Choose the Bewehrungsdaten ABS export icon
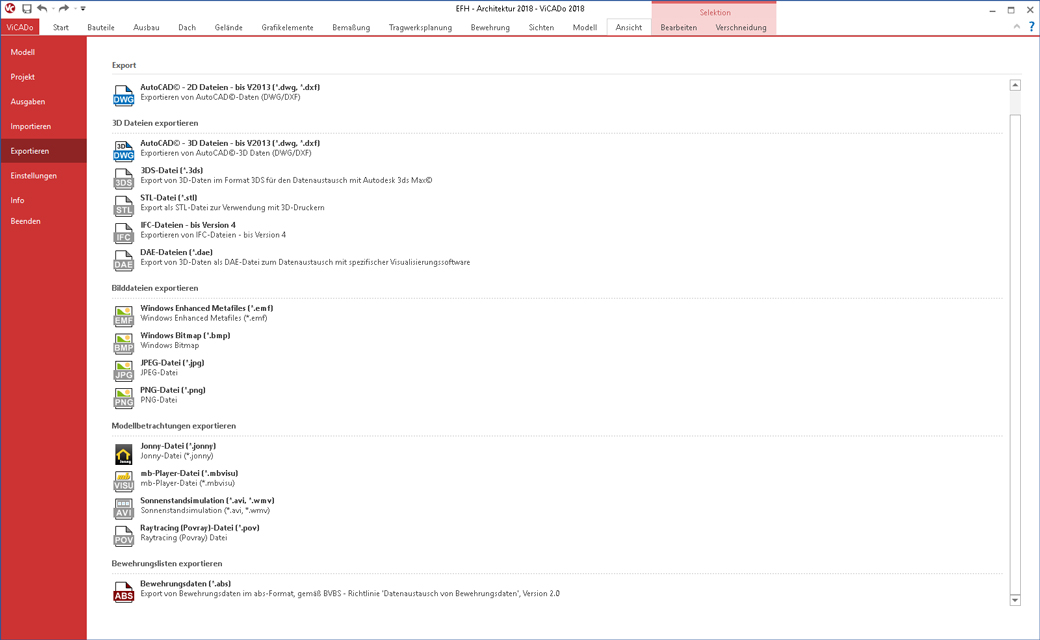This screenshot has height=640, width=1040. tap(123, 592)
